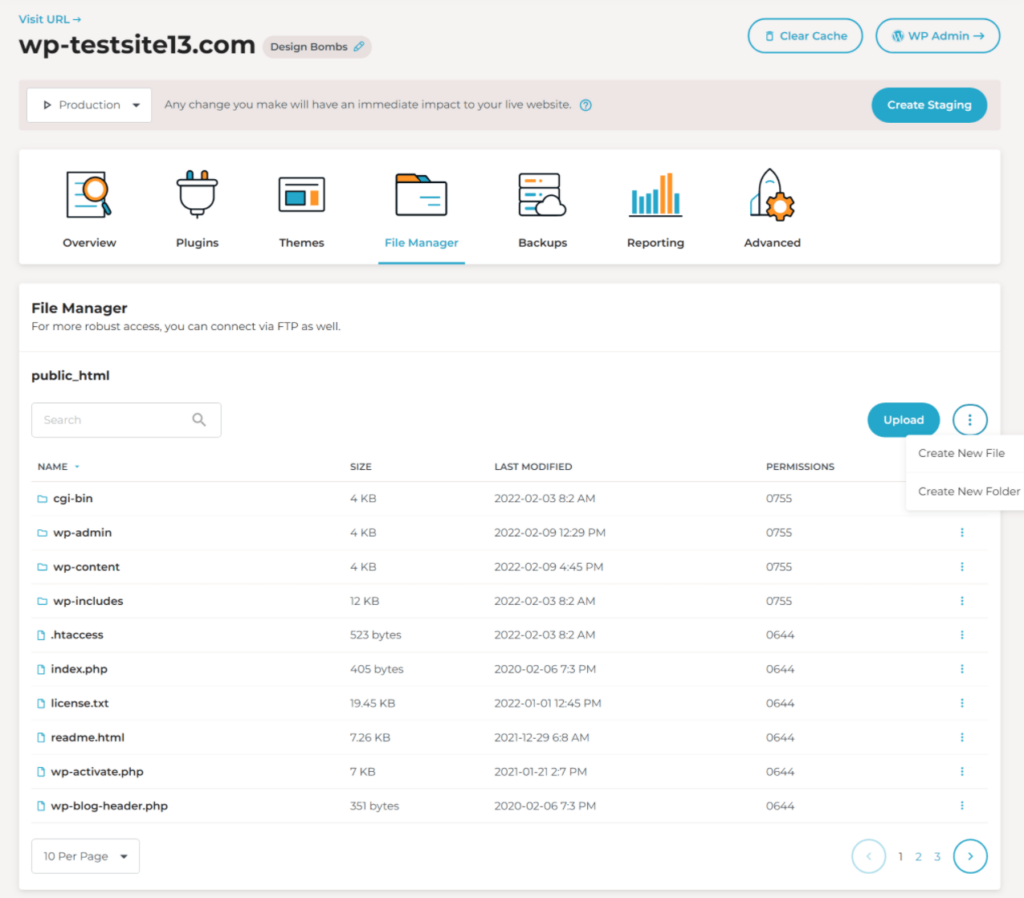Image resolution: width=1024 pixels, height=898 pixels.
Task: Open the Overview section icon
Action: click(89, 195)
